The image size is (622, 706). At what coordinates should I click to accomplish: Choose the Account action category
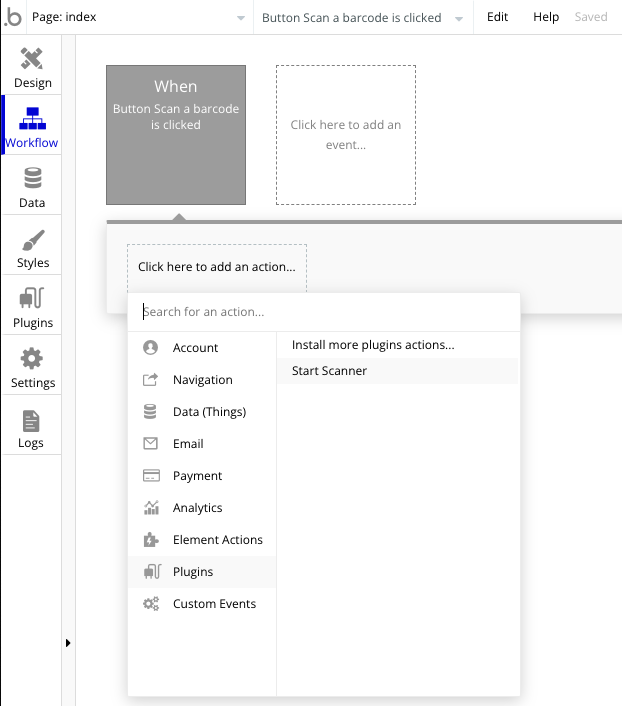coord(202,348)
